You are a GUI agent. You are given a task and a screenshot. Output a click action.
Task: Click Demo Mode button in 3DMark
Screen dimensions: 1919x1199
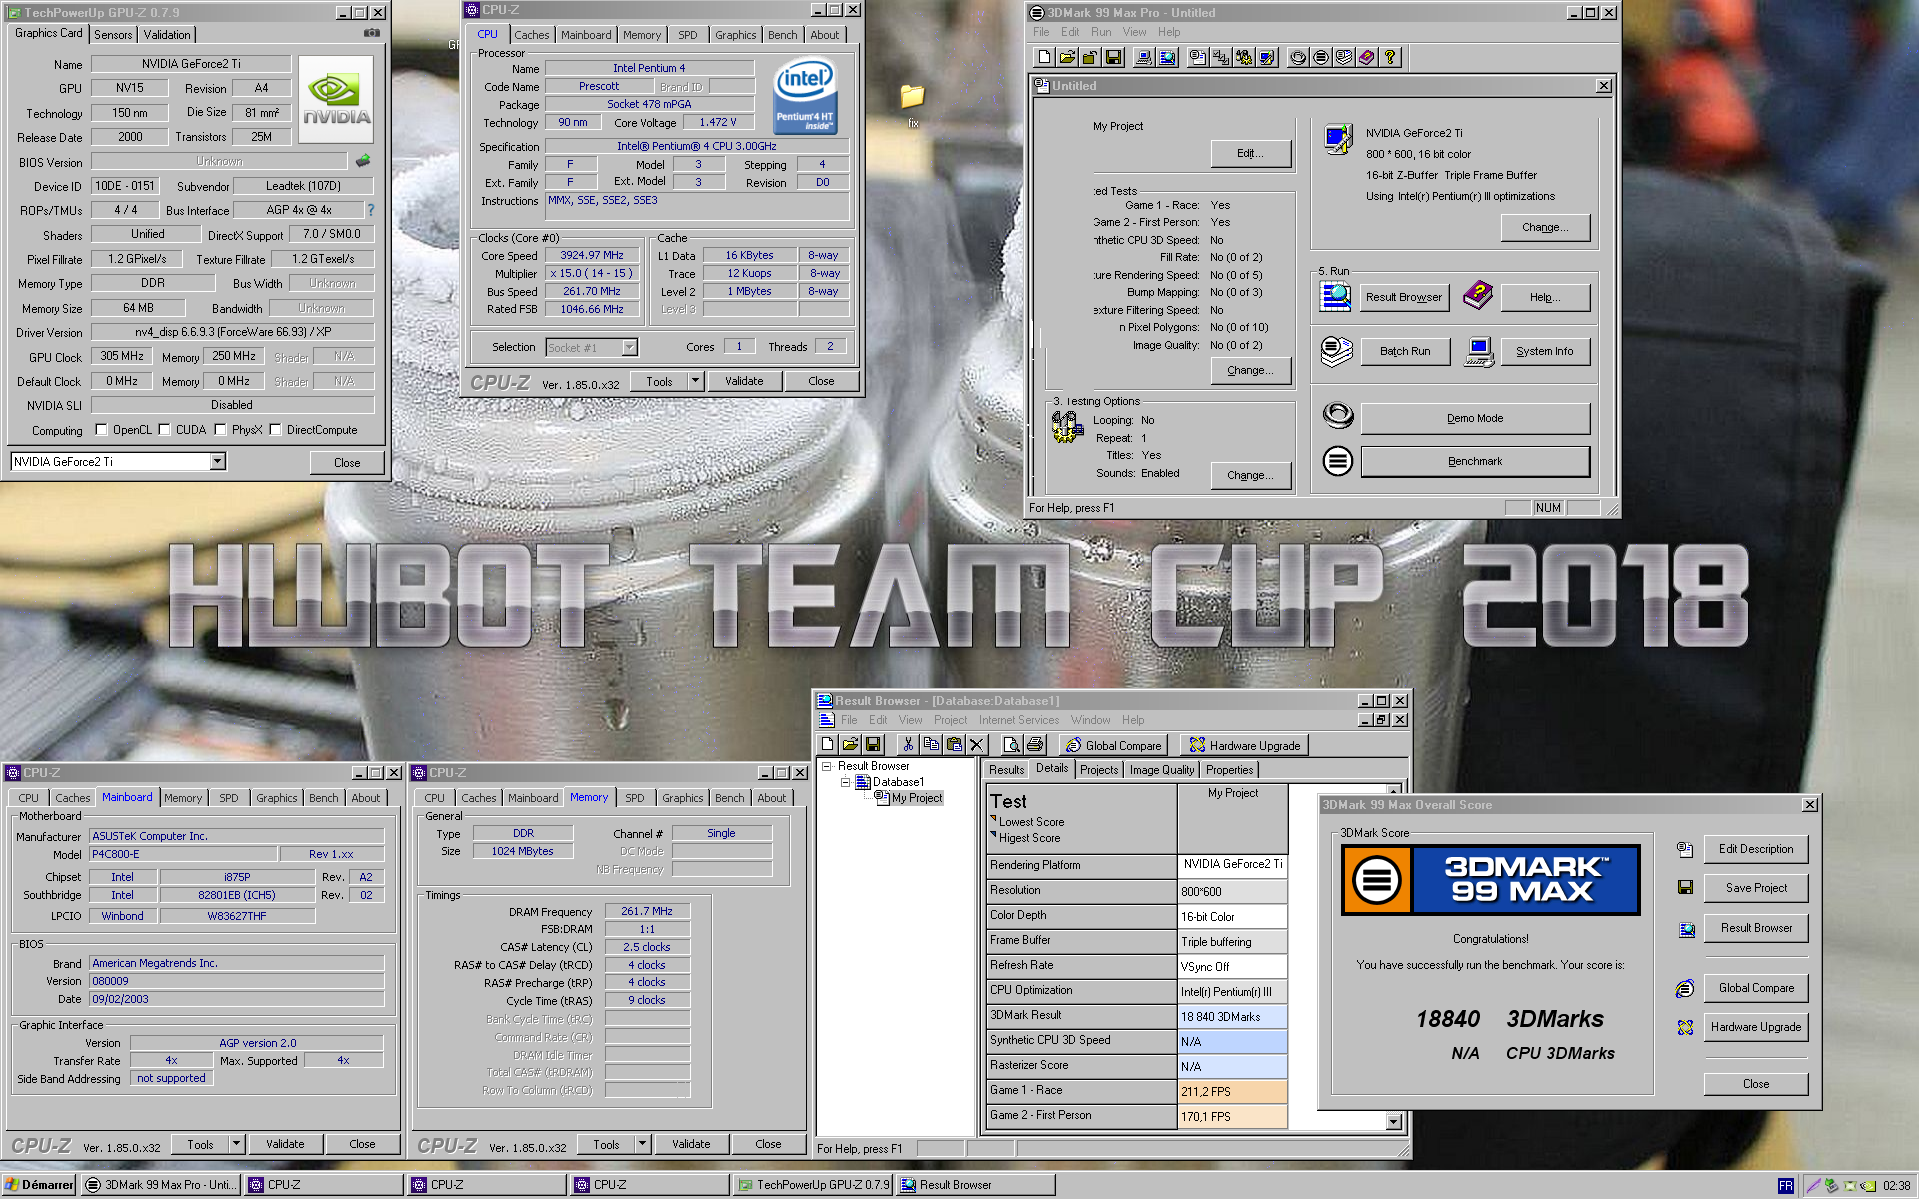click(1475, 418)
